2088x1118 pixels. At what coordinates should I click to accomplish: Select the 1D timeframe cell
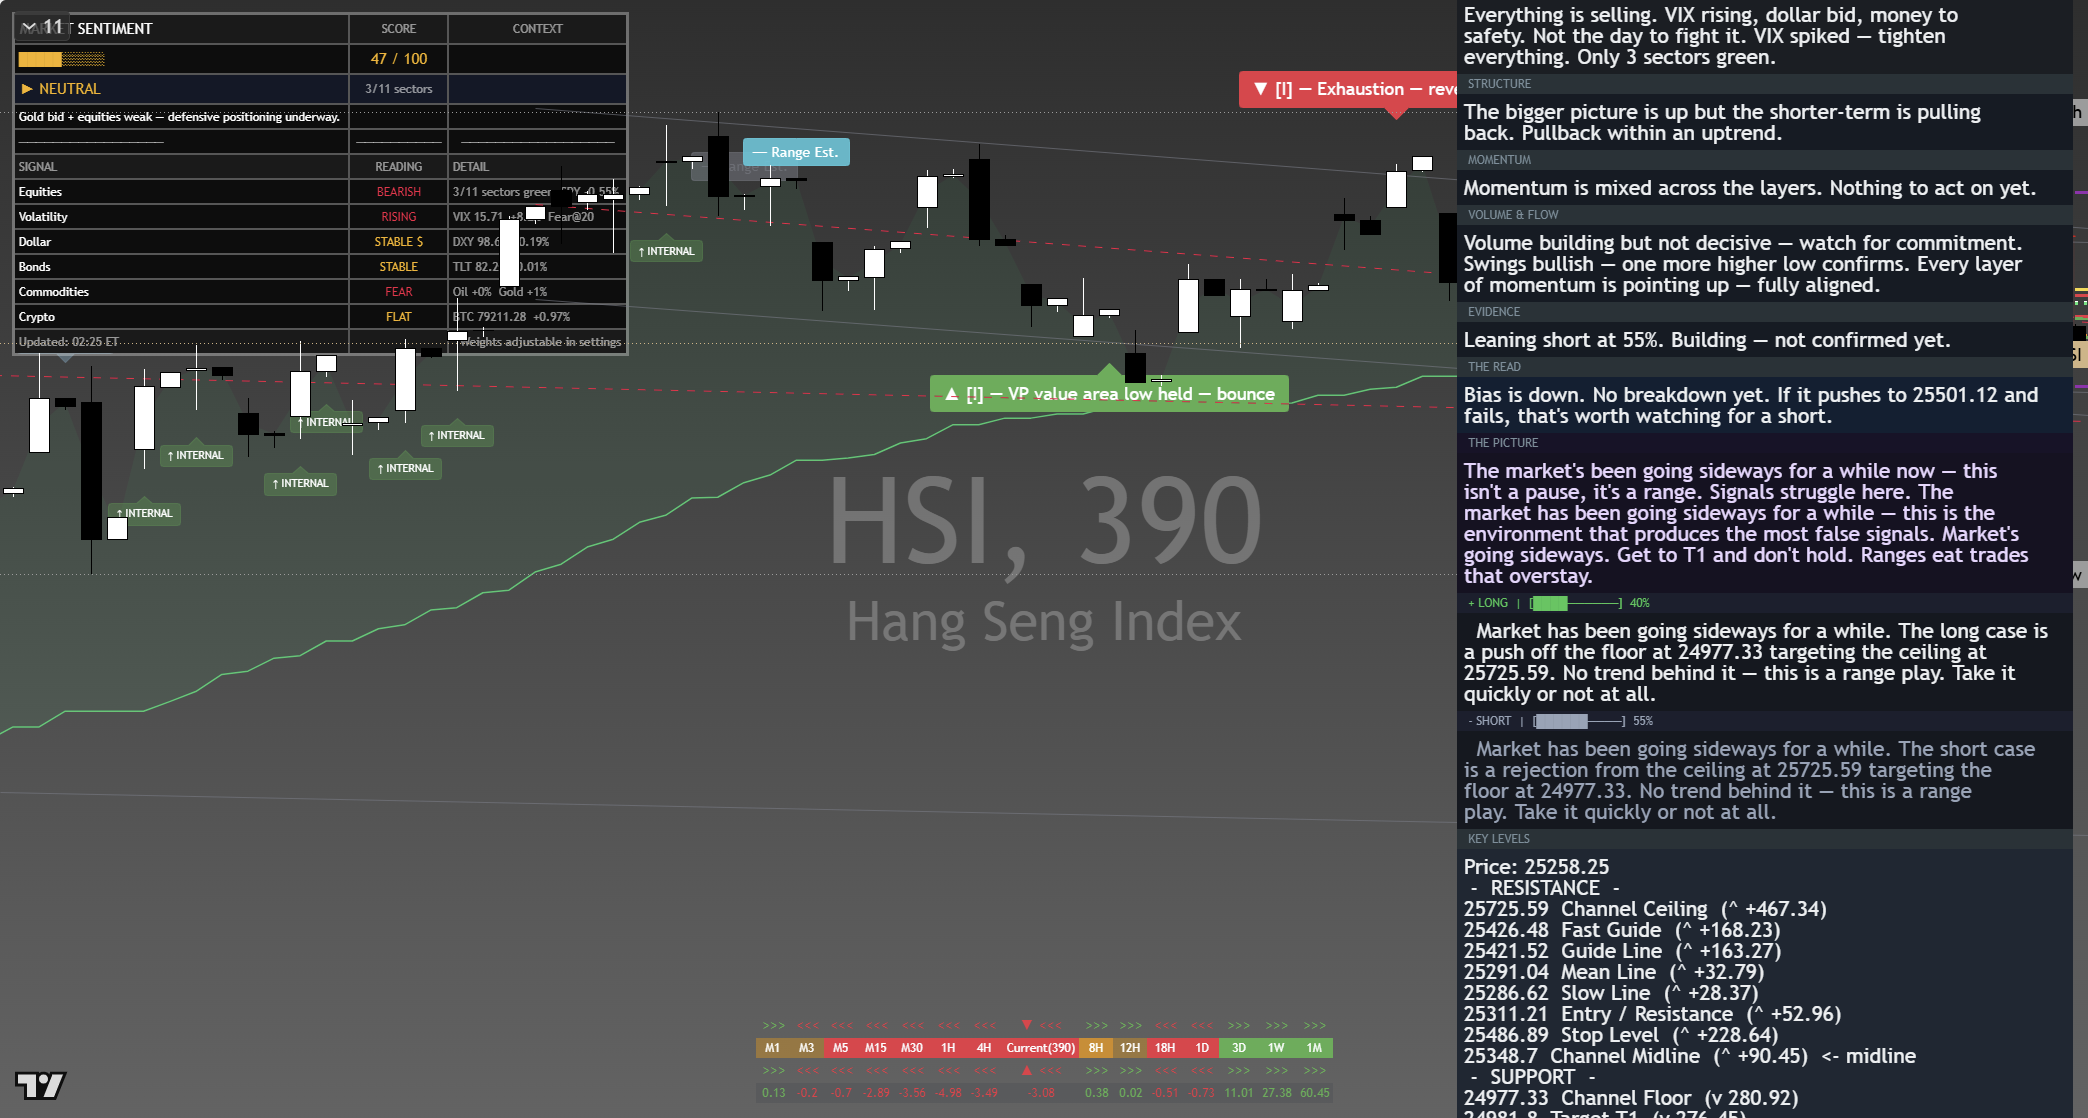coord(1202,1048)
